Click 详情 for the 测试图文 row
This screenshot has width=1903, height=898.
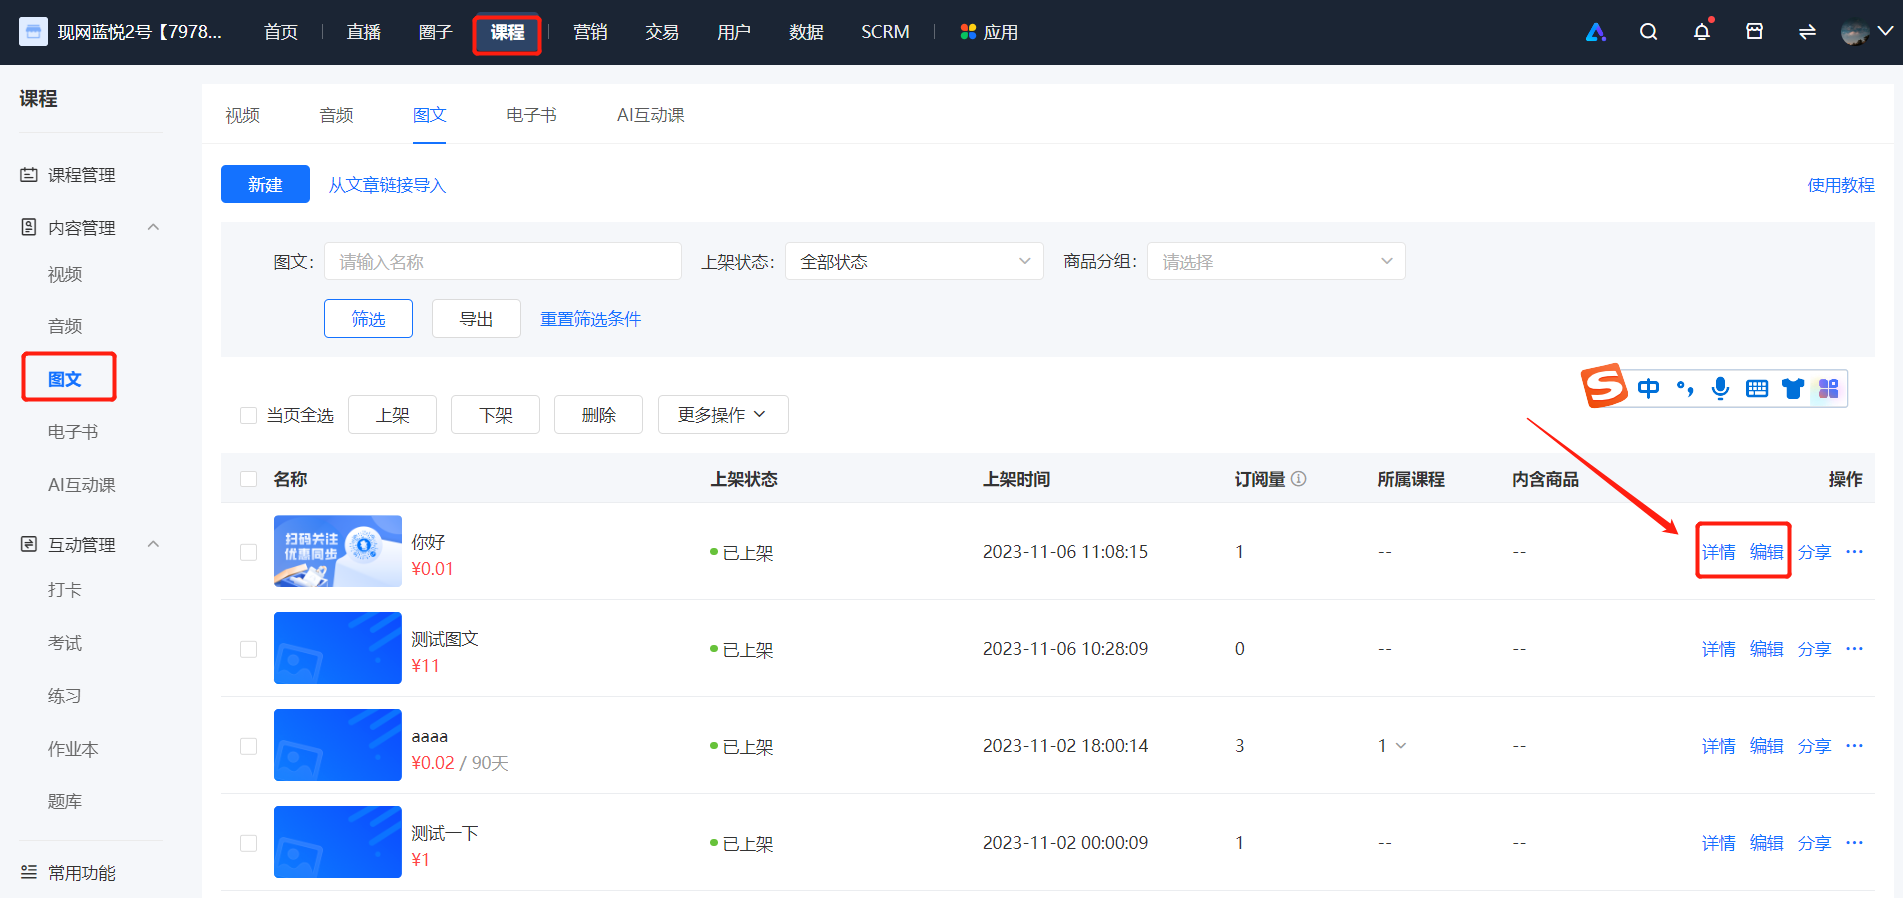click(1718, 649)
